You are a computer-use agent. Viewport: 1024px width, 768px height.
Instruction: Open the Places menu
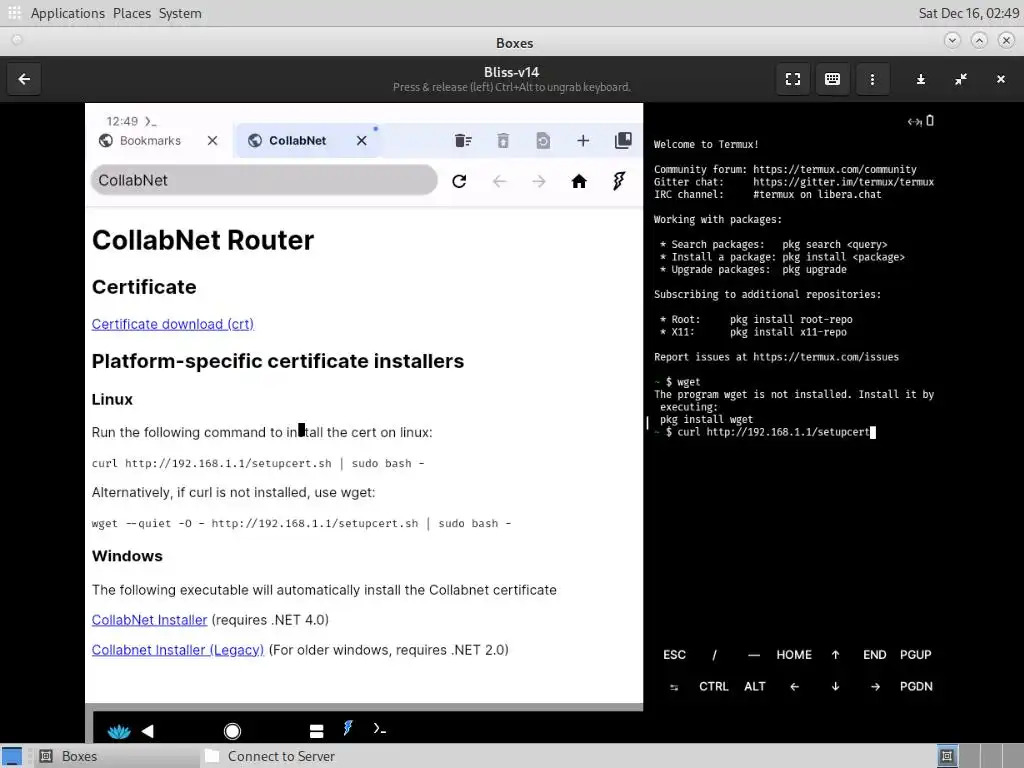pyautogui.click(x=132, y=13)
